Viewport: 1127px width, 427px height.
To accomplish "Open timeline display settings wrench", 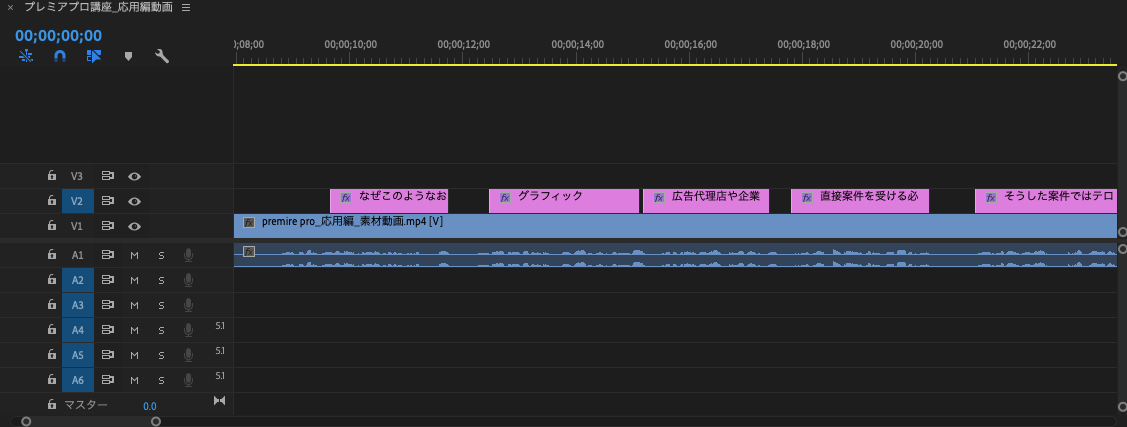I will (162, 56).
